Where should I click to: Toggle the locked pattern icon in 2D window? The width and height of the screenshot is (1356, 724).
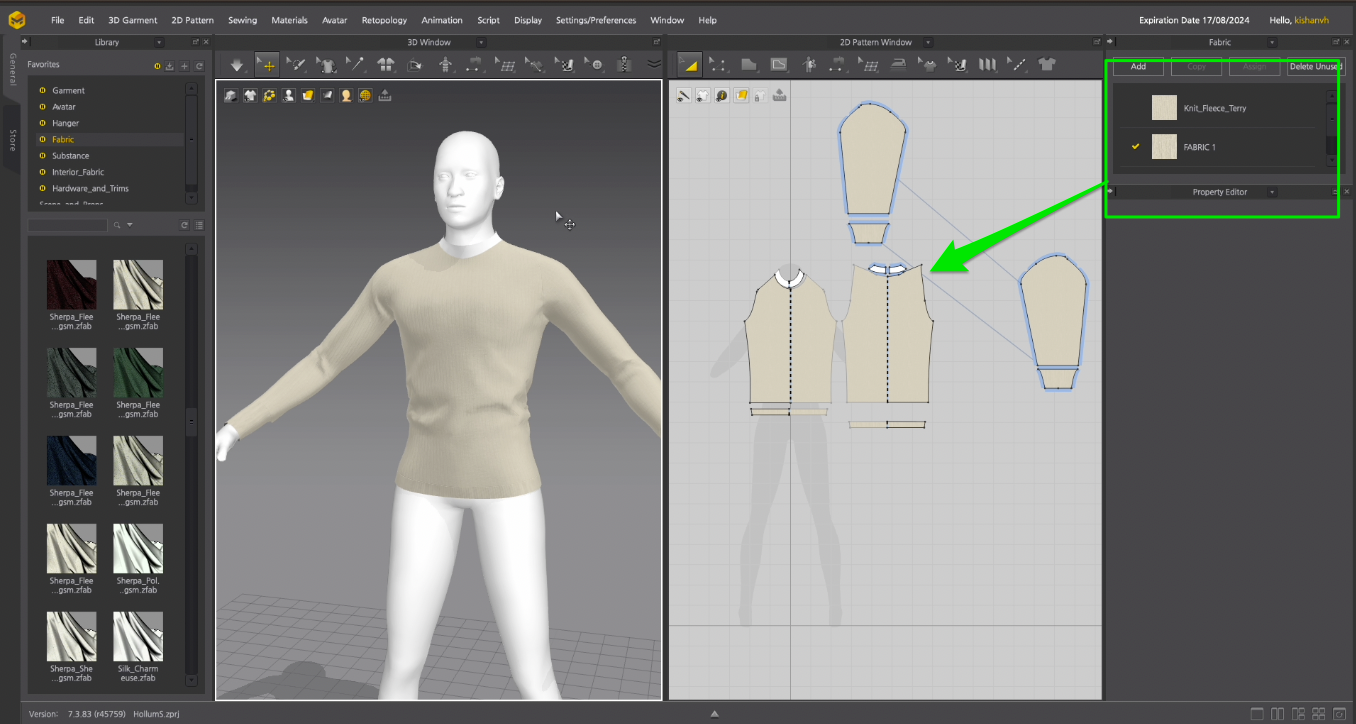pos(760,95)
